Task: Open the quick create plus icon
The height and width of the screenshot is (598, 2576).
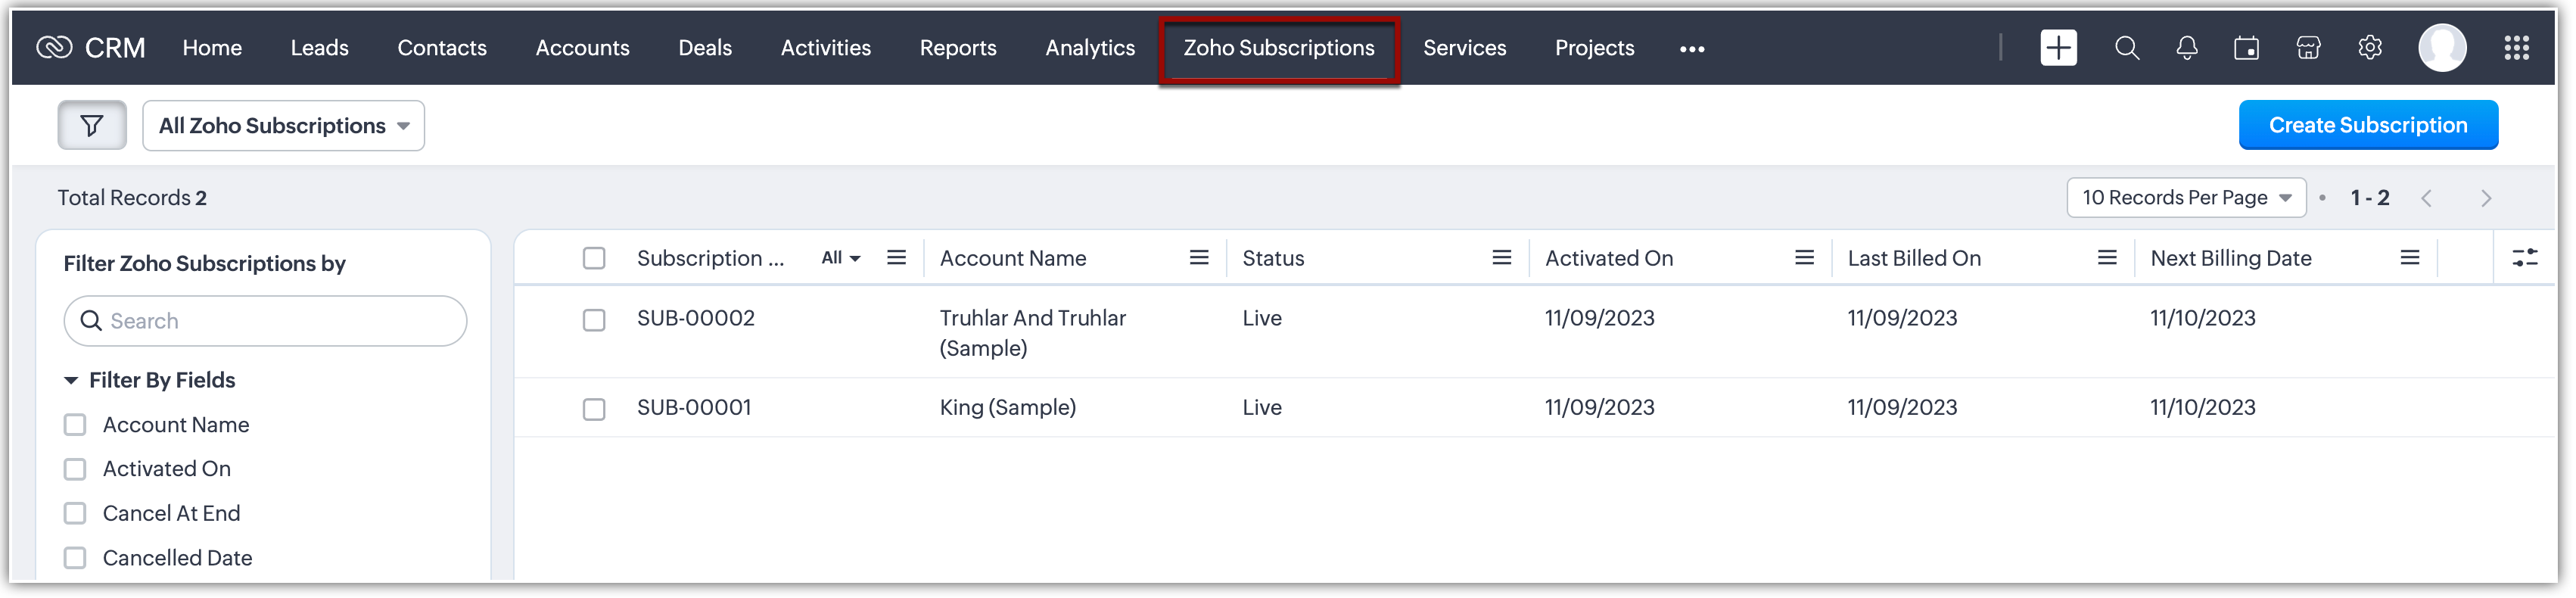Action: pyautogui.click(x=2057, y=48)
